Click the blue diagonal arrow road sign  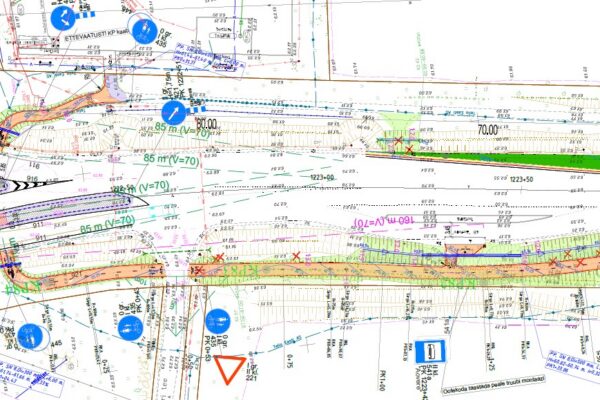(174, 112)
